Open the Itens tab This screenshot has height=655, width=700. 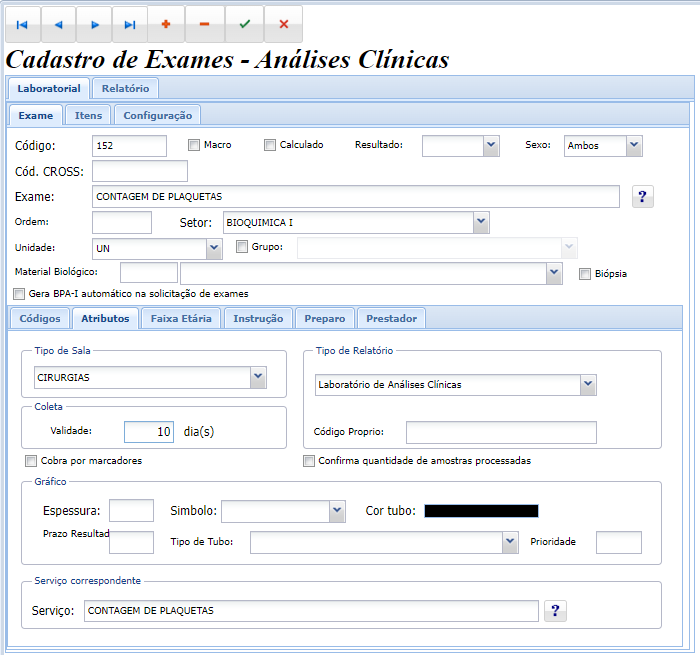click(x=88, y=116)
